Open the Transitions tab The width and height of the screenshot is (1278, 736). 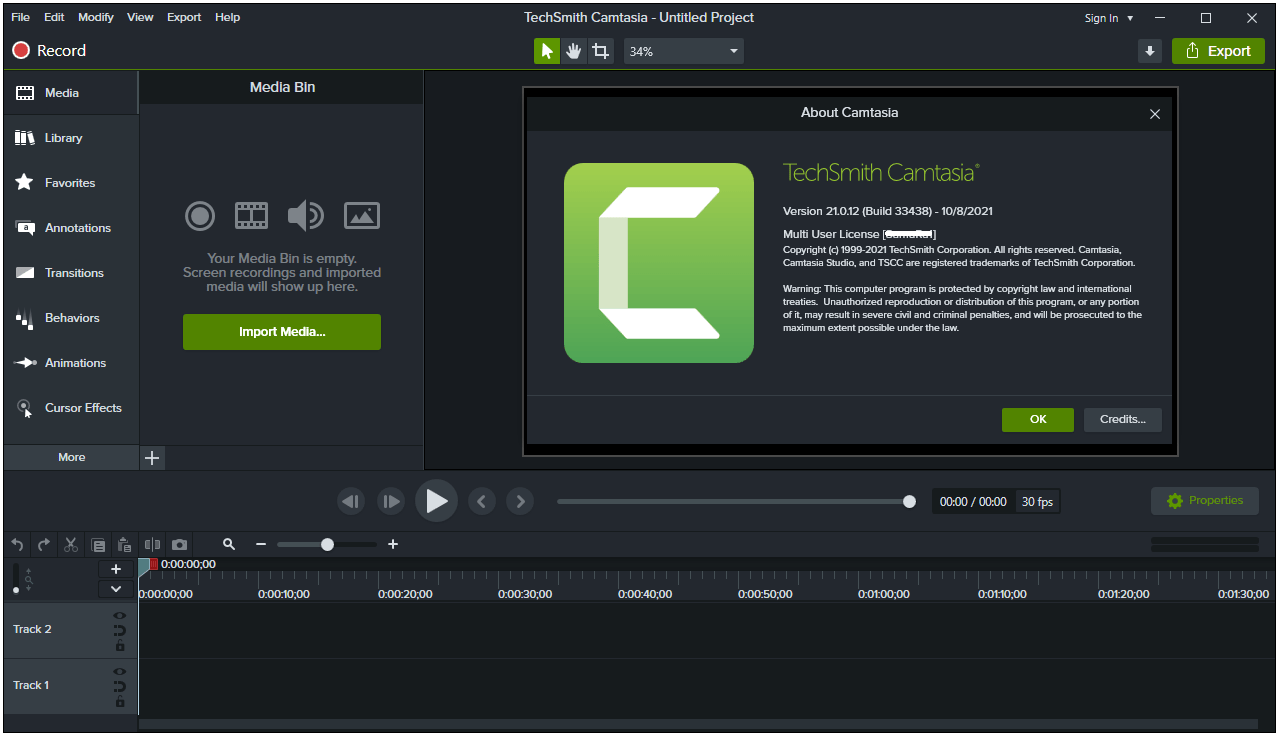(71, 273)
